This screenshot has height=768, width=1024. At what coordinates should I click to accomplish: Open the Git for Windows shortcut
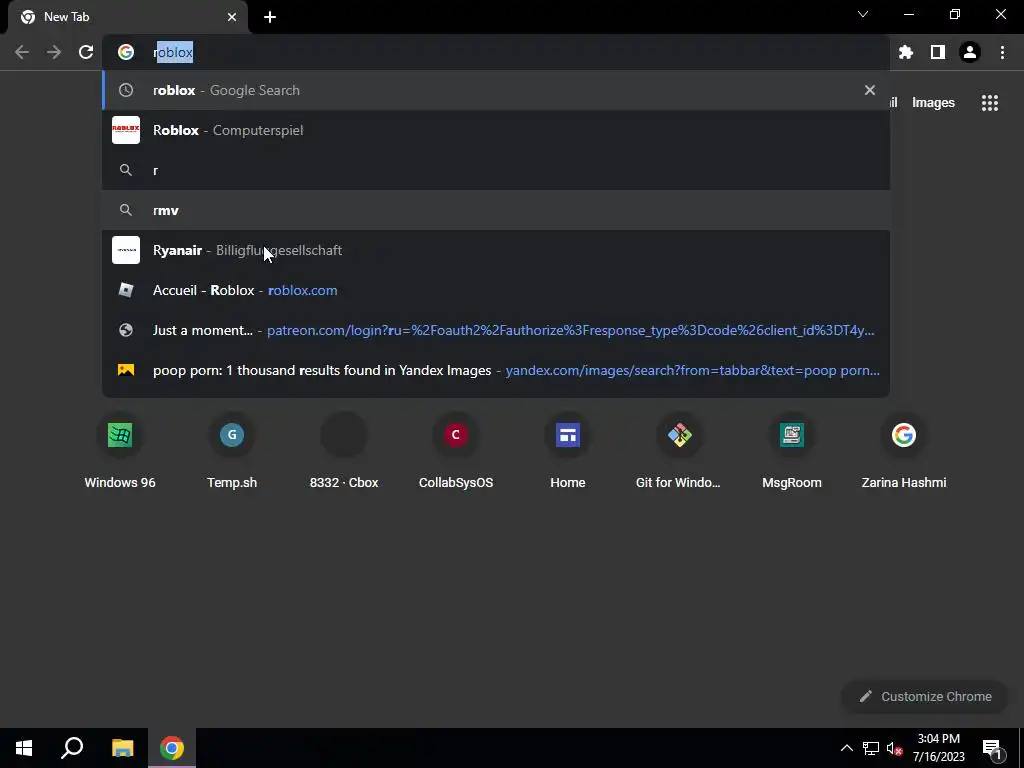tap(679, 453)
